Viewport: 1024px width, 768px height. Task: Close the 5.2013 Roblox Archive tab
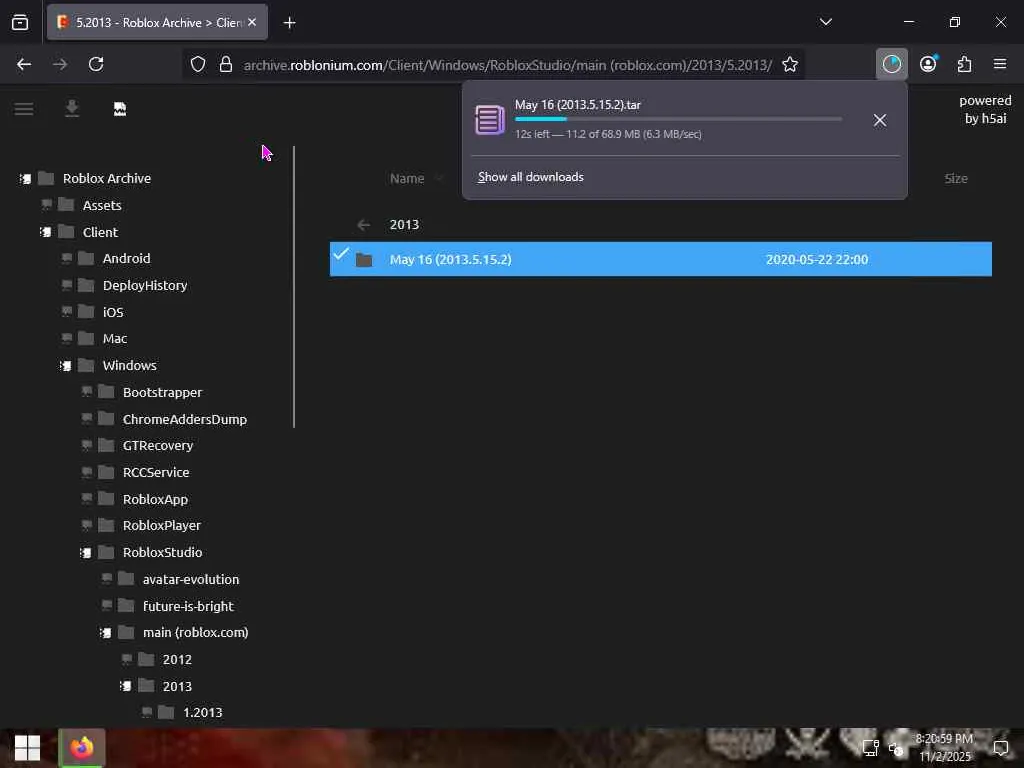click(x=252, y=22)
